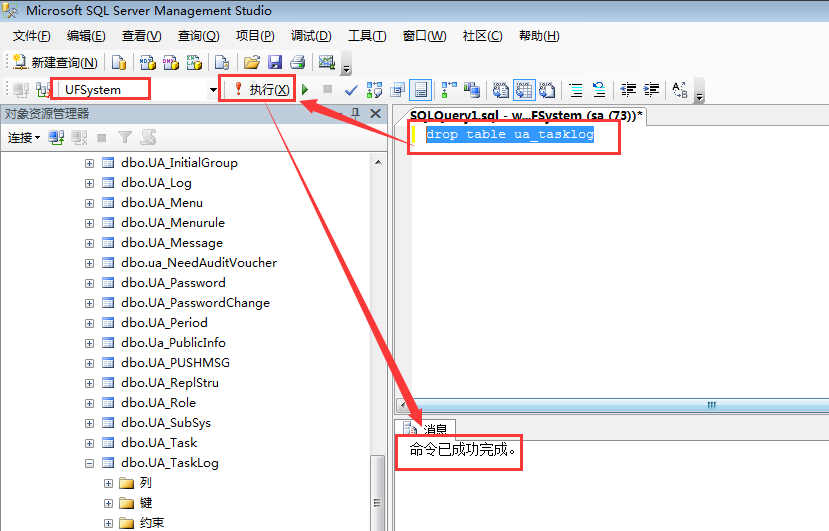Click the Comment Out Selected Lines icon
This screenshot has width=829, height=531.
[x=576, y=90]
